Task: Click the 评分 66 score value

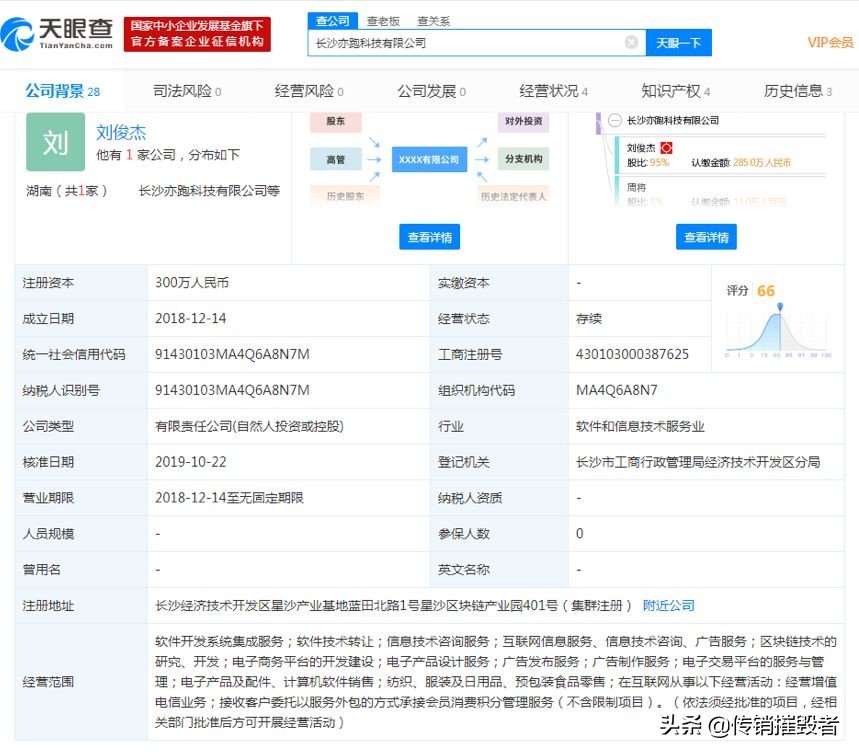Action: click(x=766, y=290)
